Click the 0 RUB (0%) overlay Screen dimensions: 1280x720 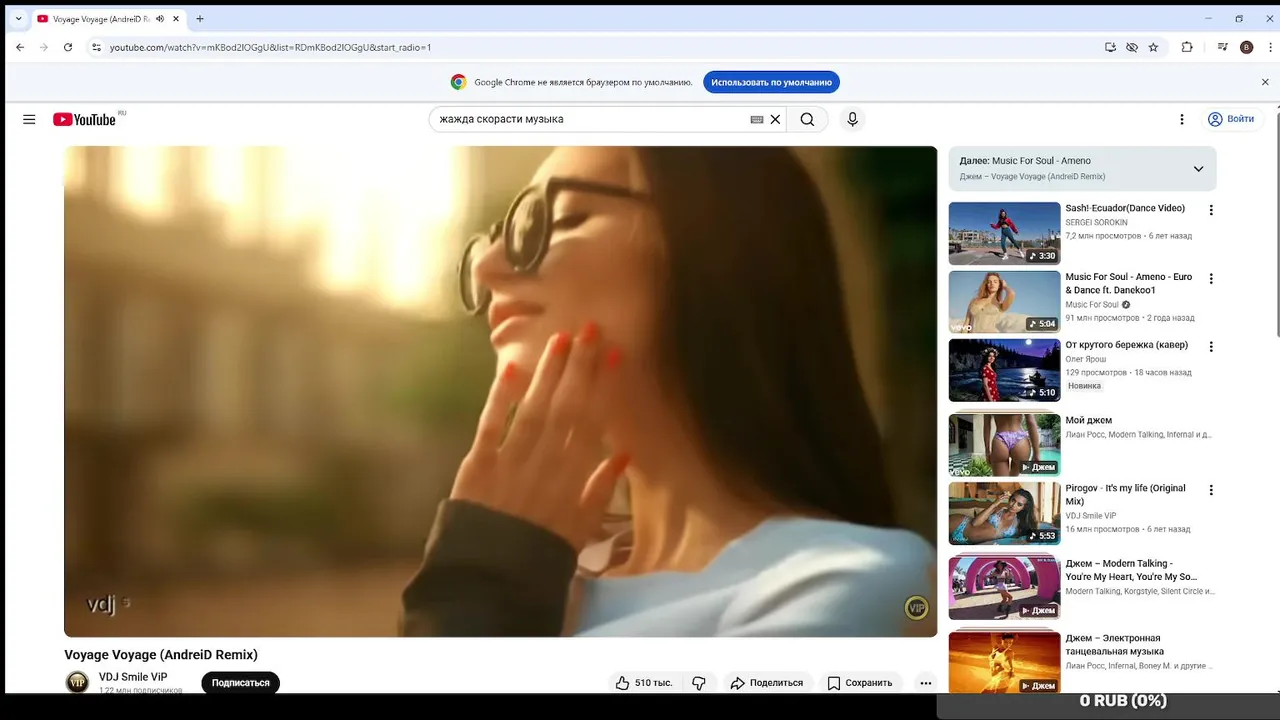coord(1123,701)
